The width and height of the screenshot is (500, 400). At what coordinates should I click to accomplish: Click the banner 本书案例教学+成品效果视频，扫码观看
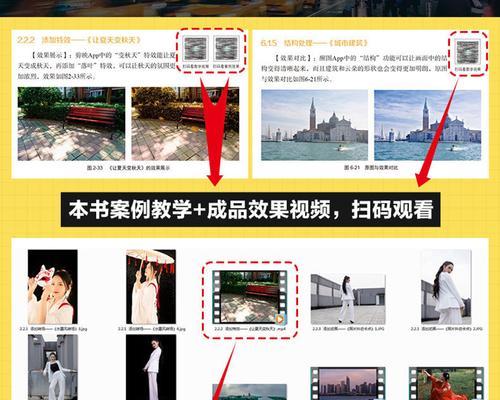point(250,210)
